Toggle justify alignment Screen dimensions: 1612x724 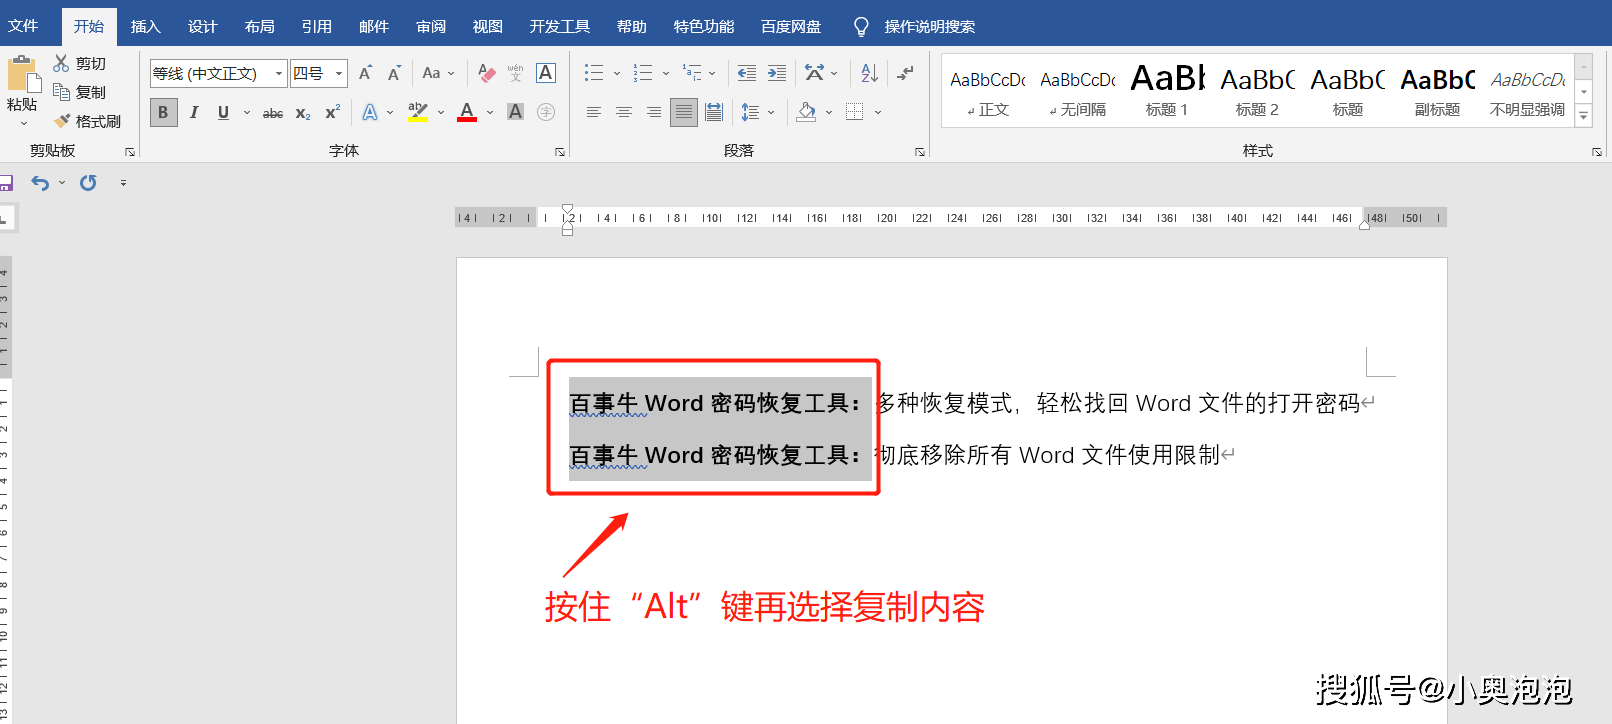(684, 112)
